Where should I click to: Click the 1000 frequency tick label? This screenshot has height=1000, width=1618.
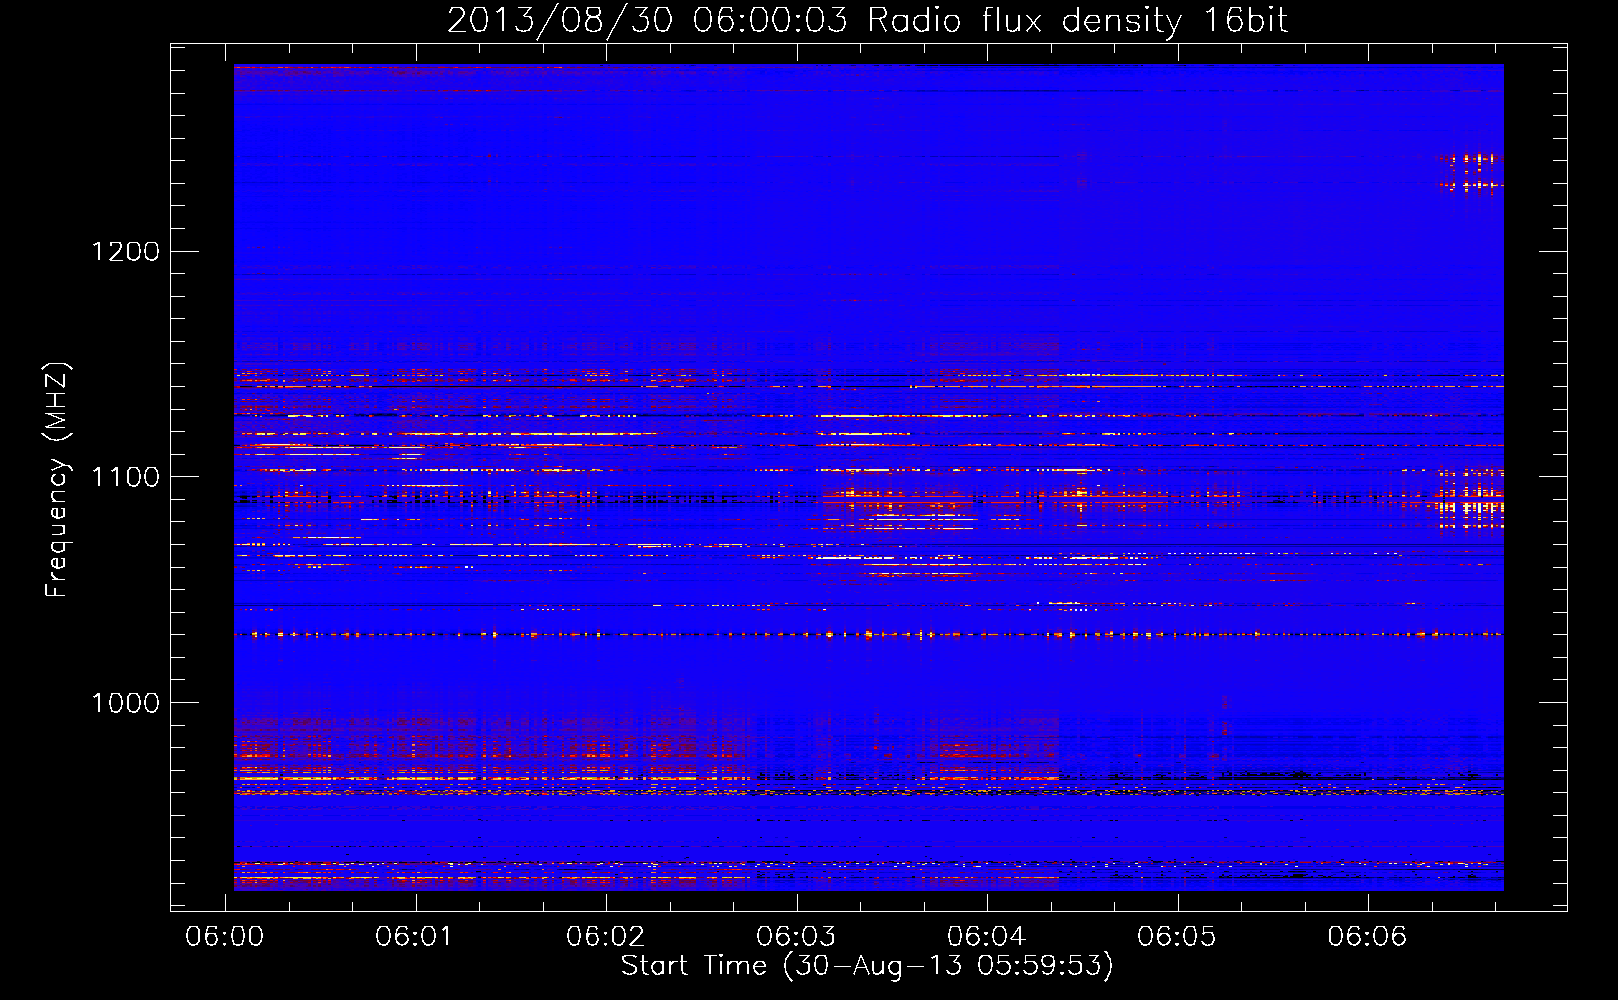tap(125, 703)
